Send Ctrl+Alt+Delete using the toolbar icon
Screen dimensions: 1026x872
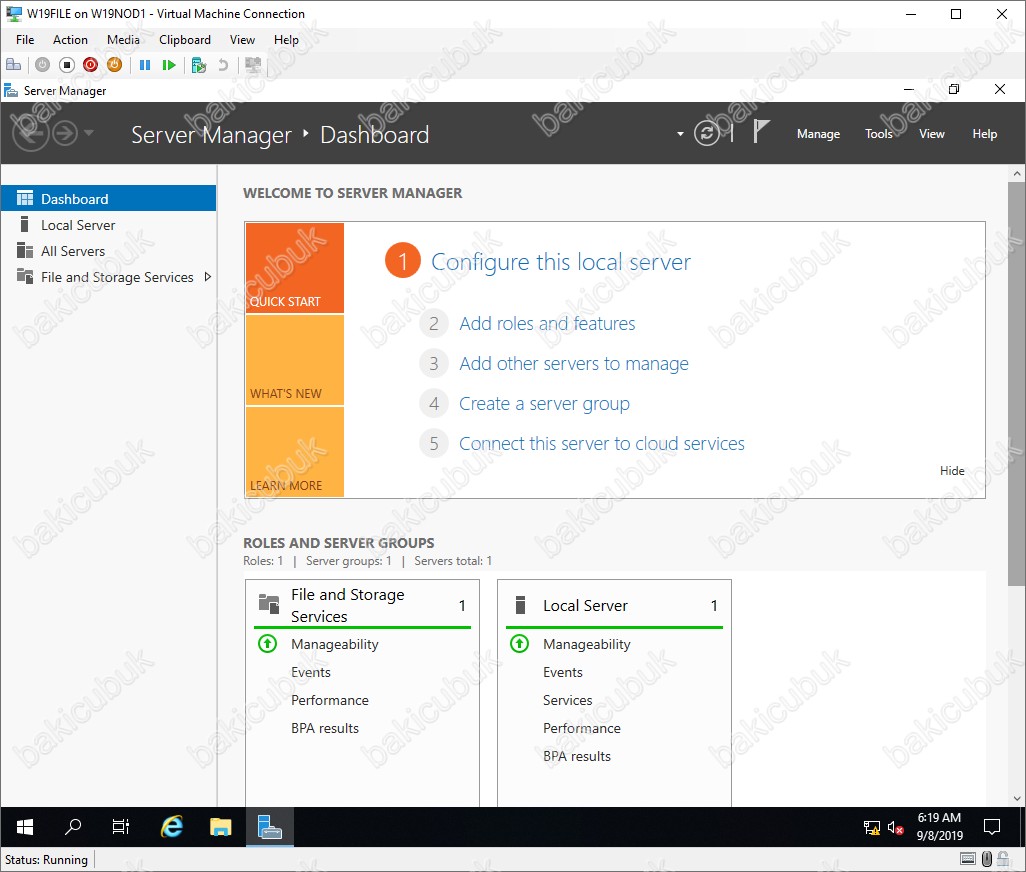[x=13, y=65]
